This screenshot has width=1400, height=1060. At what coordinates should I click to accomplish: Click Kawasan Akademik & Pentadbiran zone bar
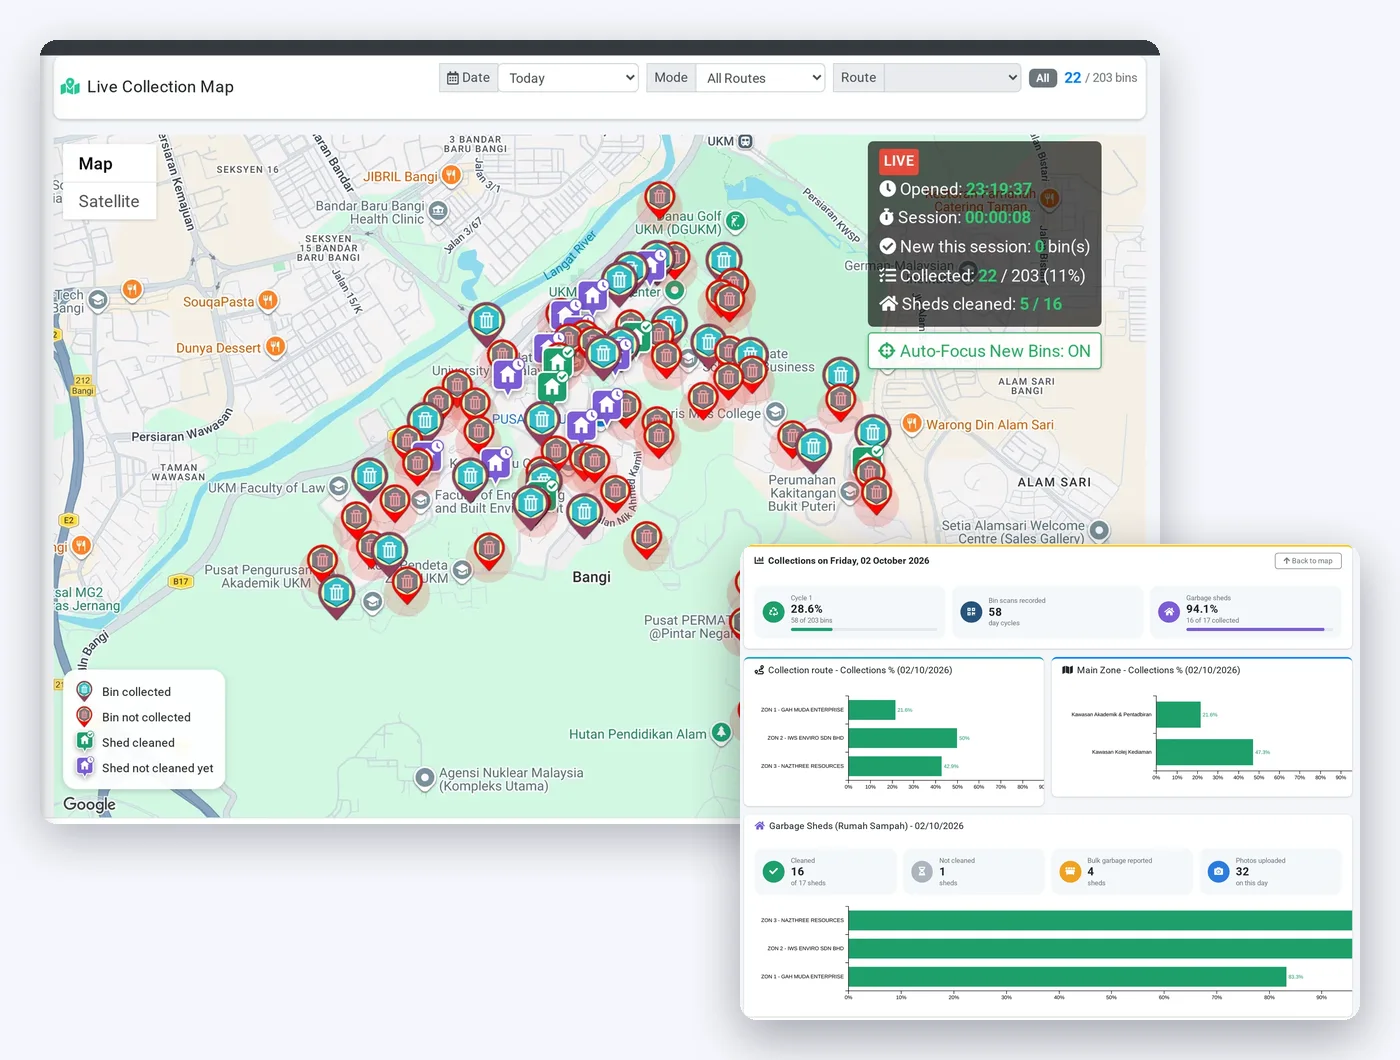tap(1178, 714)
